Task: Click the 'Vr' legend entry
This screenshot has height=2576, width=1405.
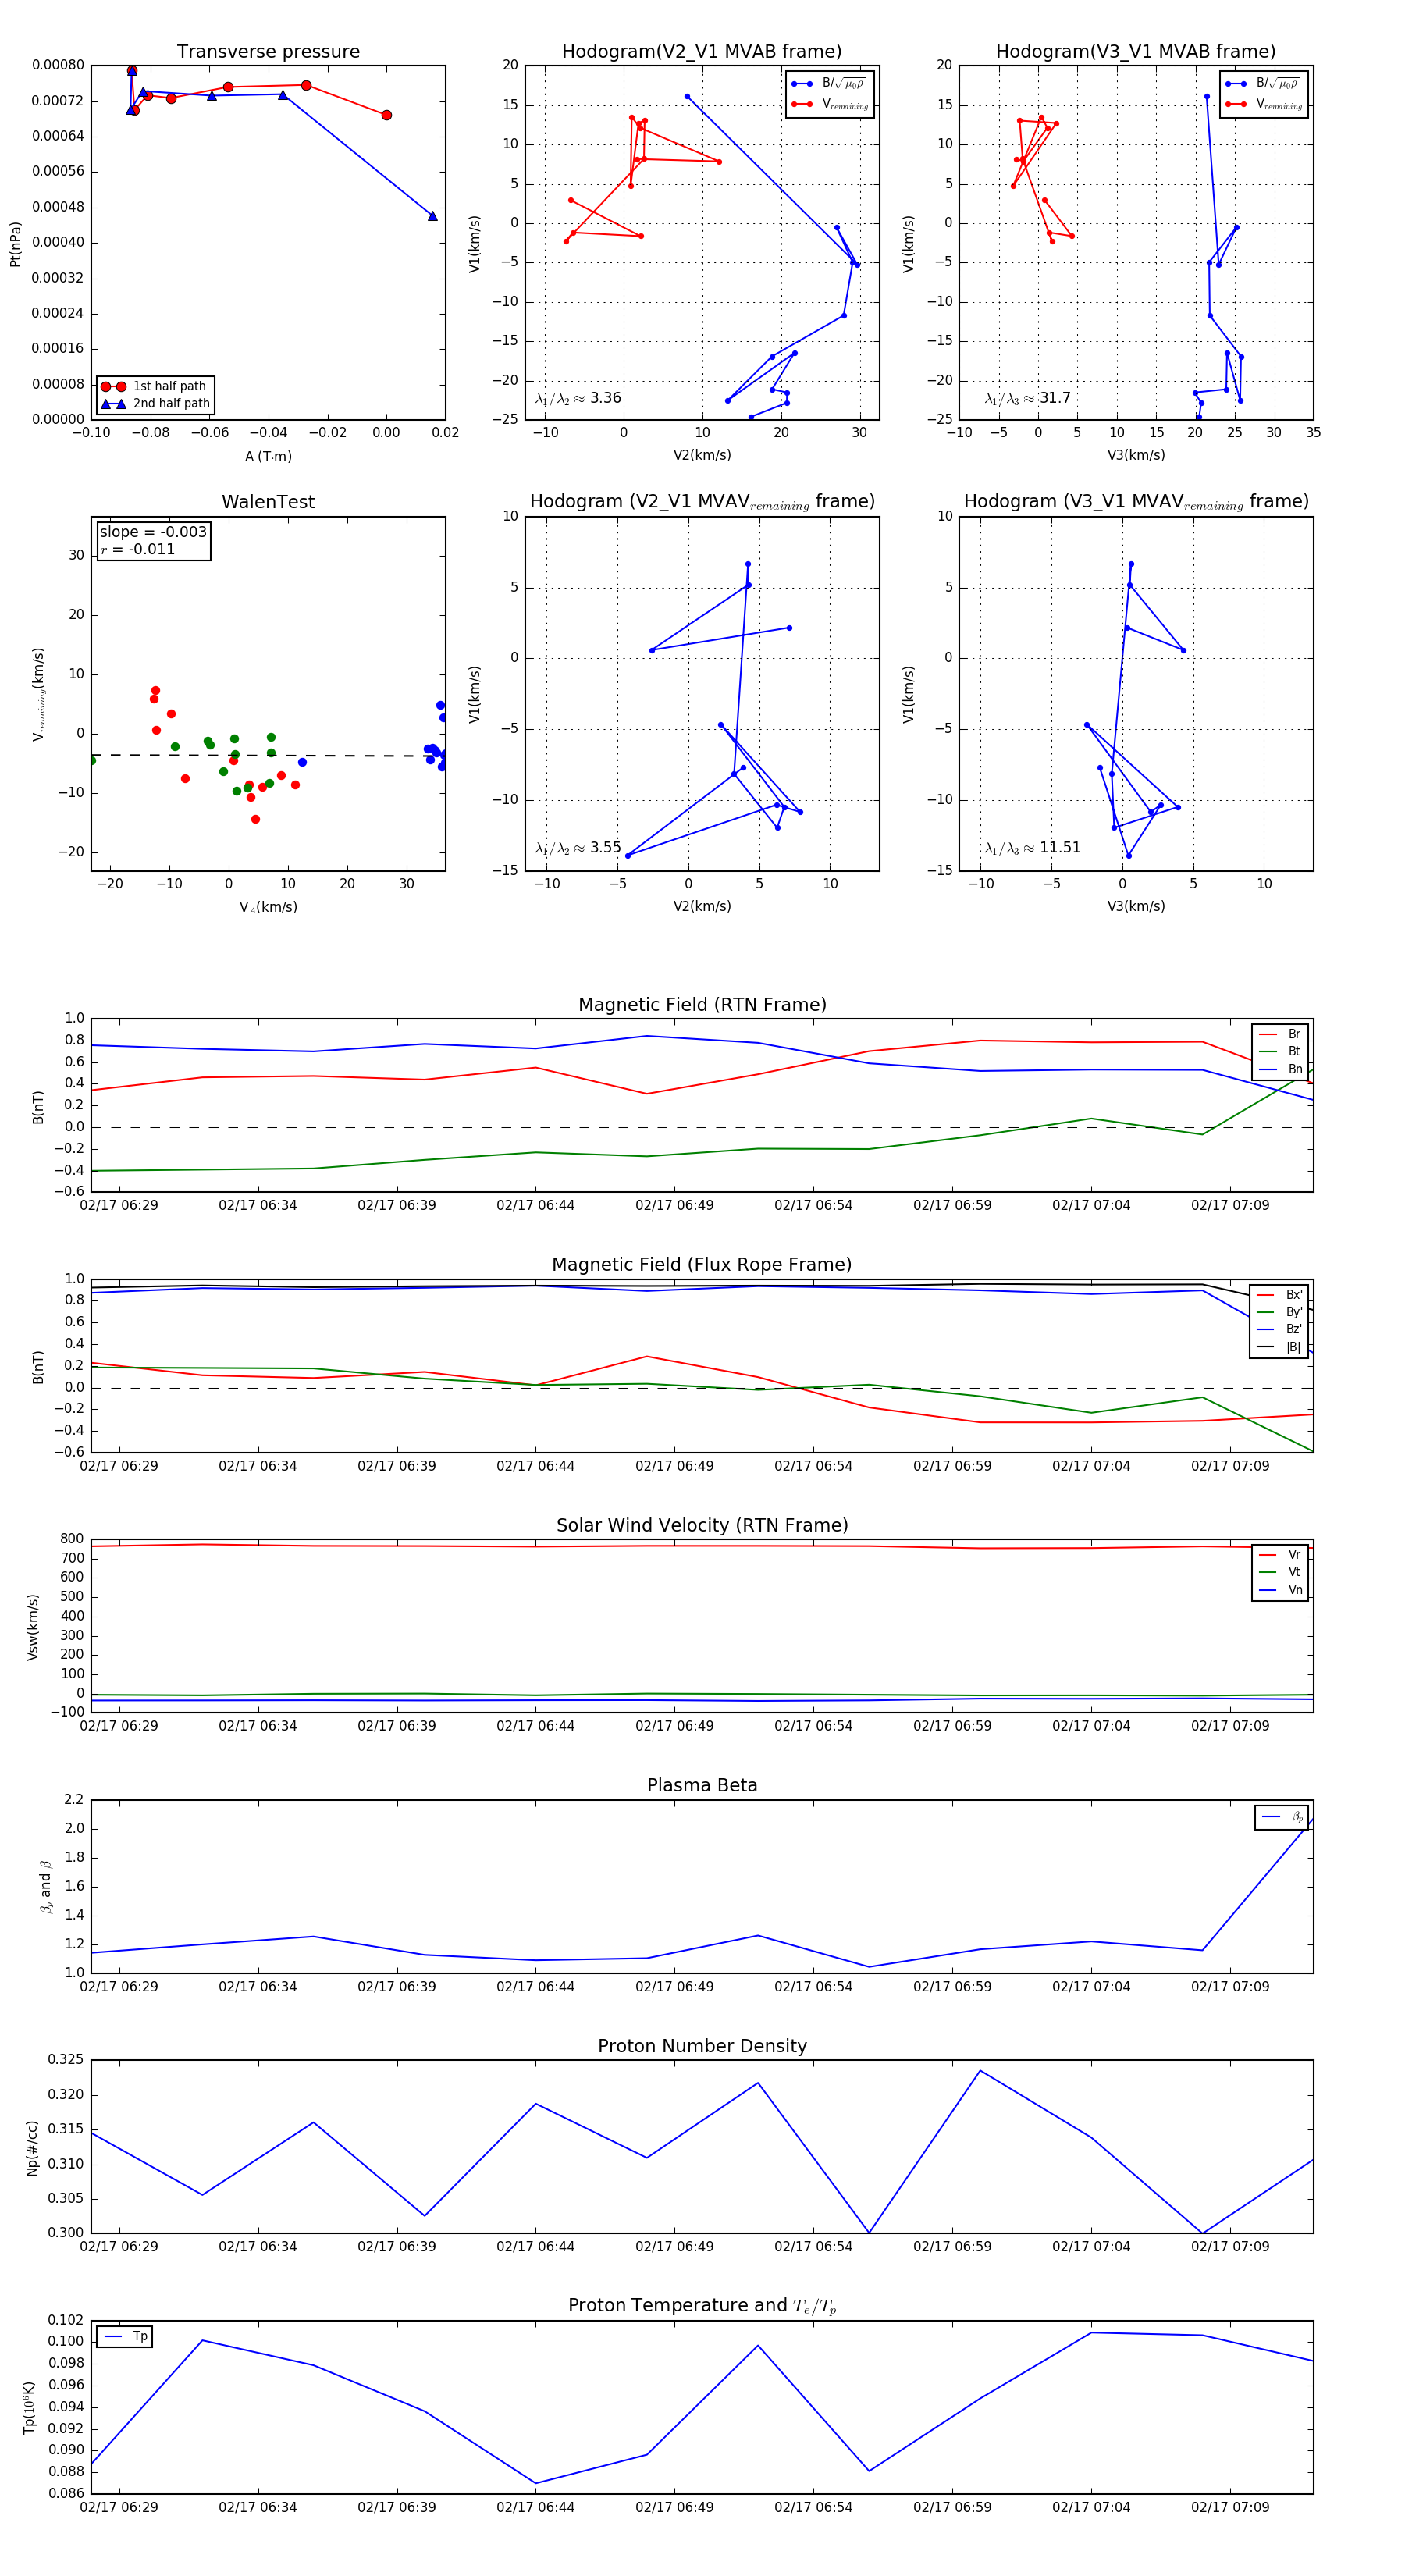Action: [x=1280, y=1555]
